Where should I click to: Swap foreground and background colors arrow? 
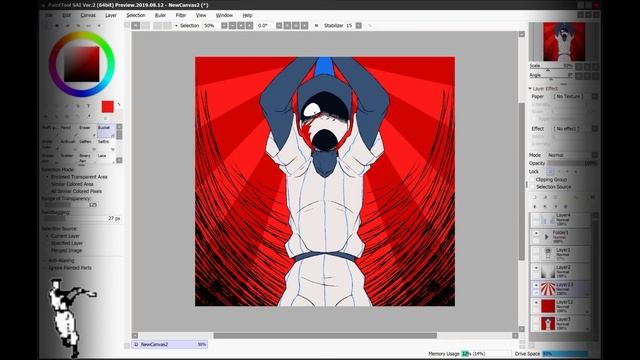tap(119, 105)
